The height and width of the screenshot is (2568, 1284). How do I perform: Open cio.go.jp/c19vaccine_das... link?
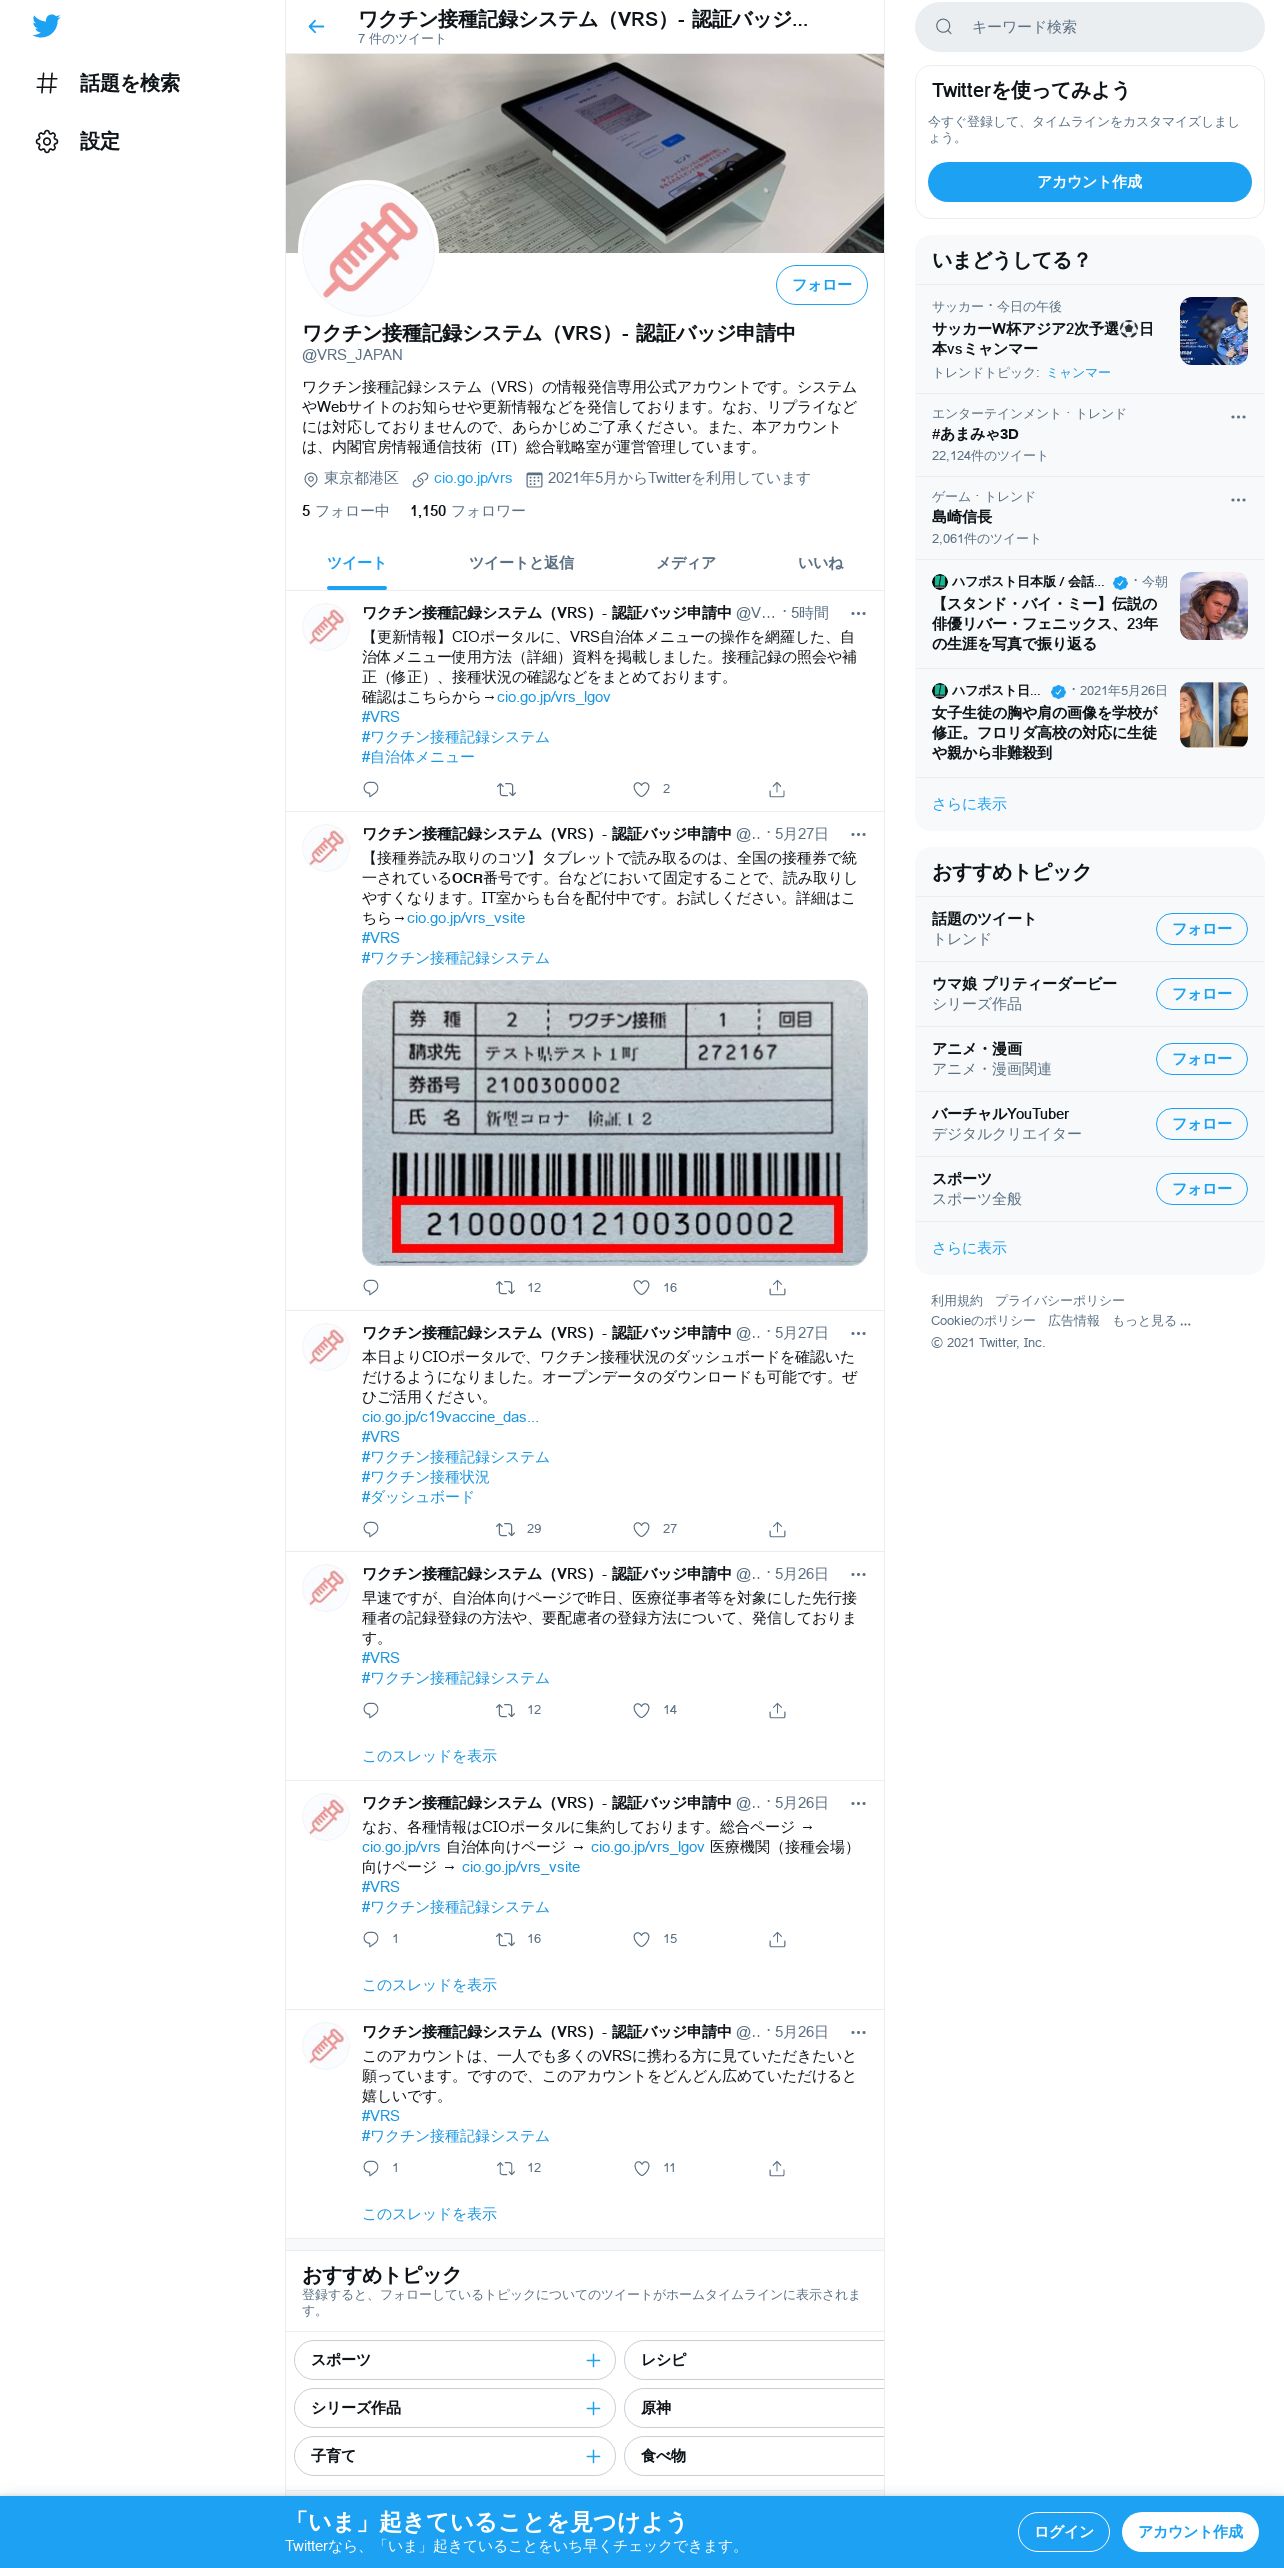[450, 1417]
